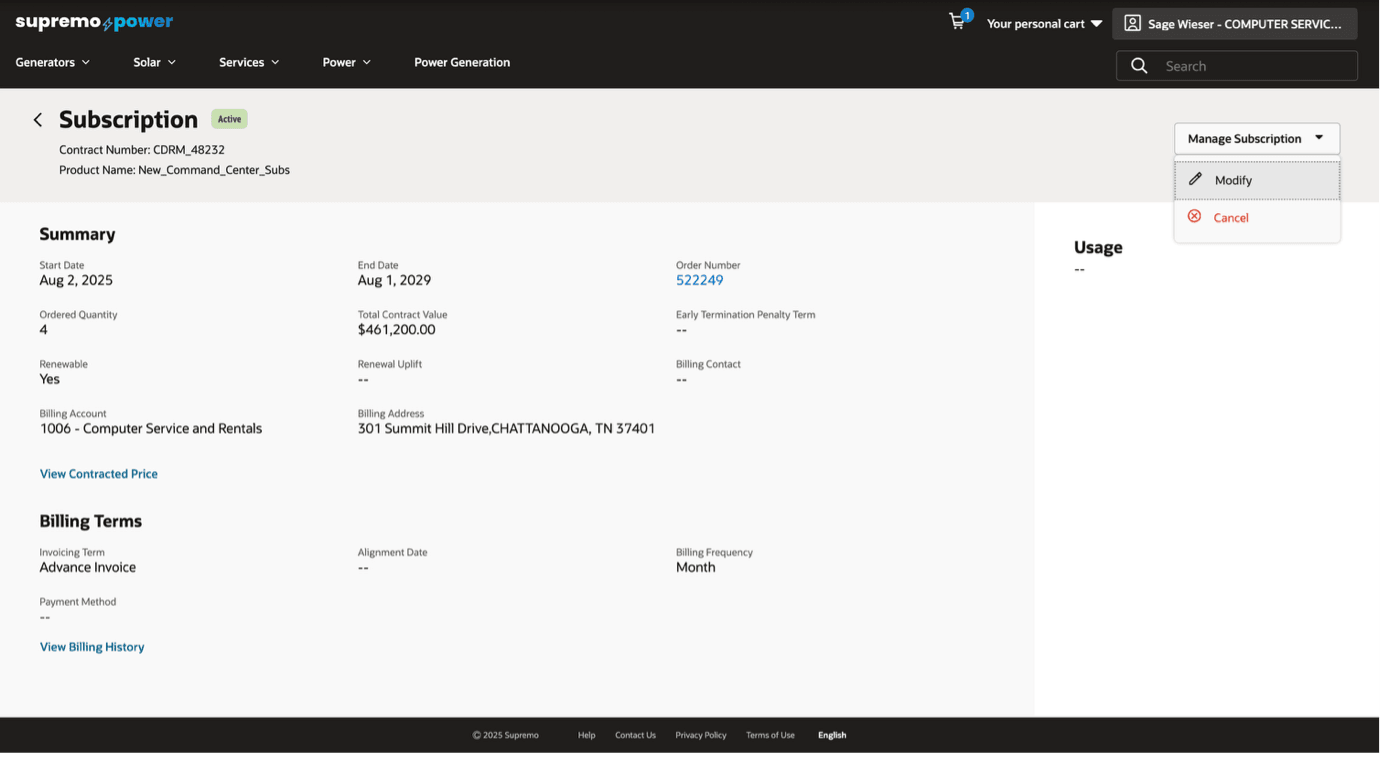Open the Privacy Policy footer link

tap(700, 735)
